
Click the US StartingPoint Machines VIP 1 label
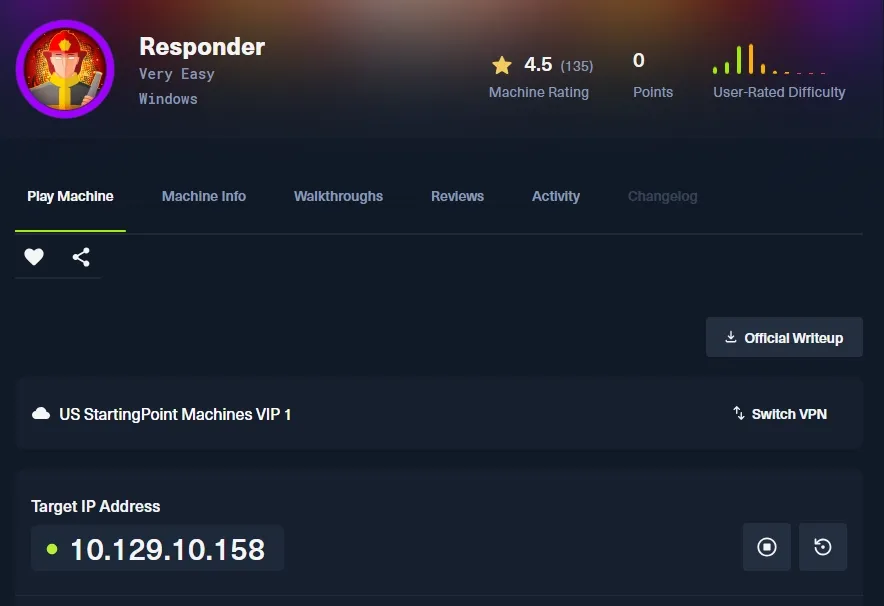[x=175, y=414]
